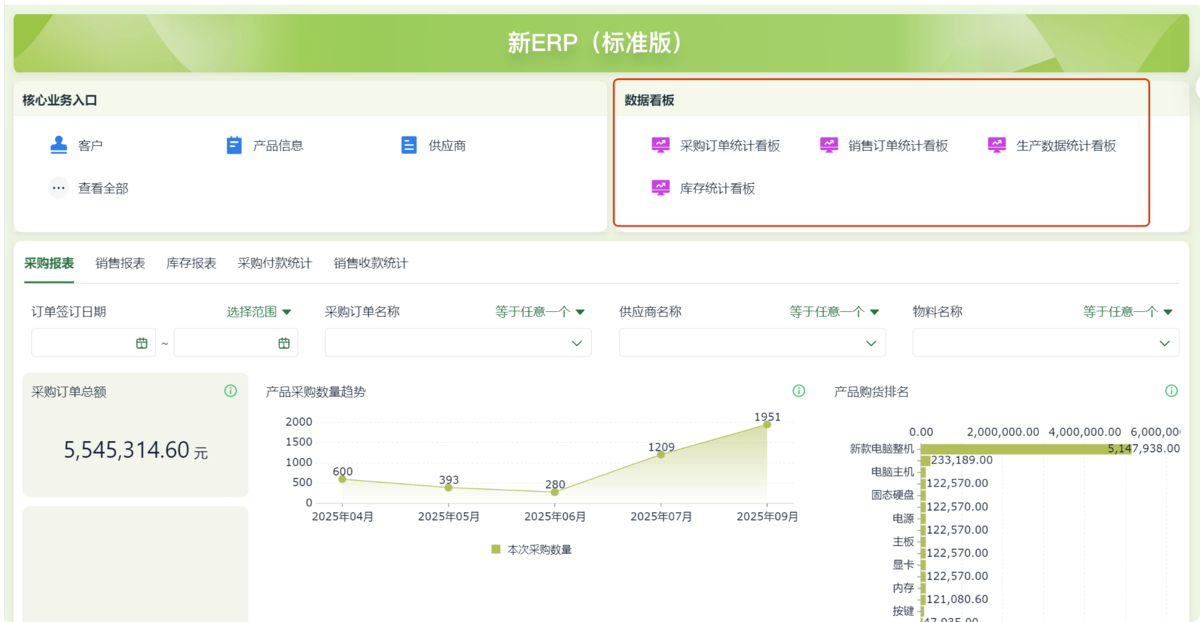Open the 采购付款统计 tab

[274, 264]
